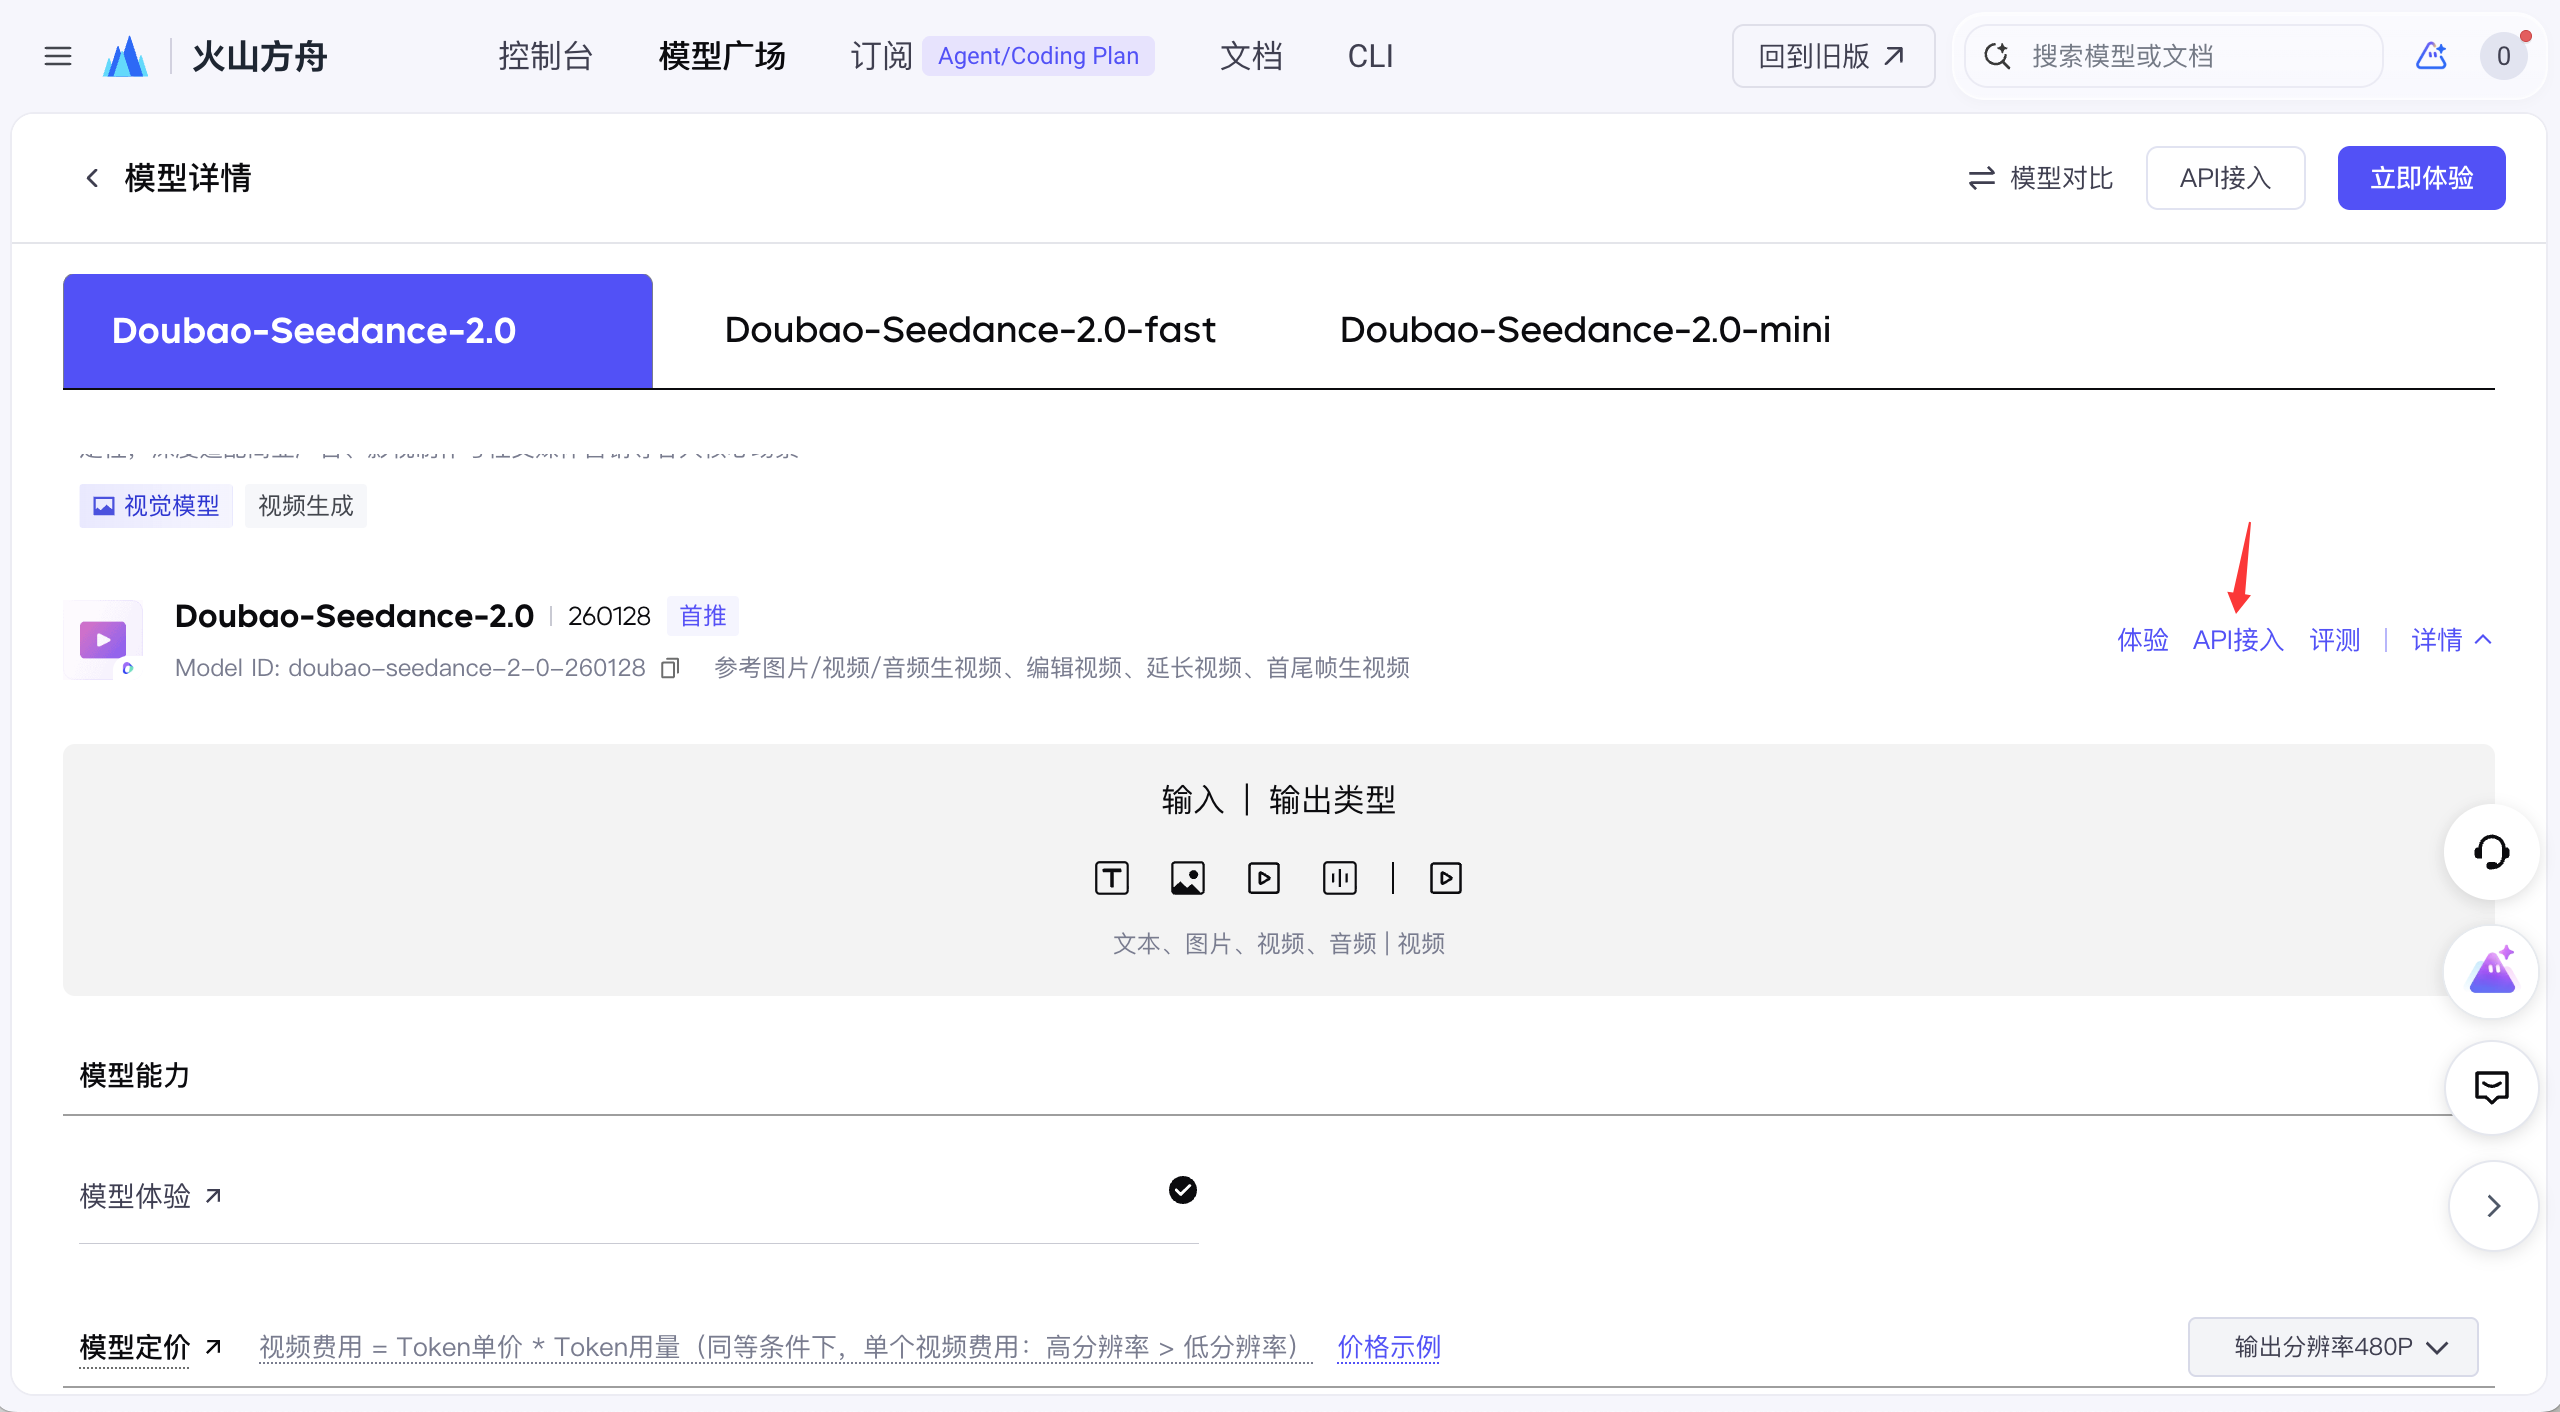
Task: Select the Doubao-Seedance-2.0 tab
Action: (x=358, y=331)
